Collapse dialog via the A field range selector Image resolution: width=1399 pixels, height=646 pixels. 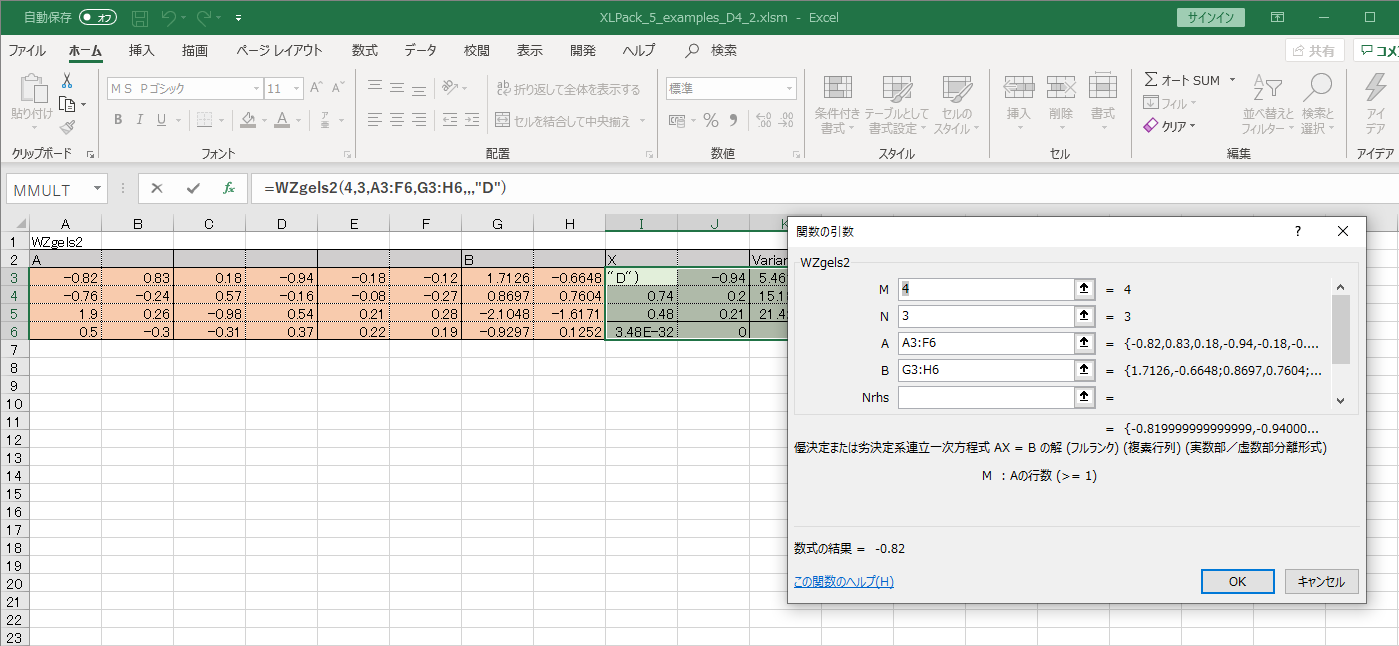coord(1083,343)
